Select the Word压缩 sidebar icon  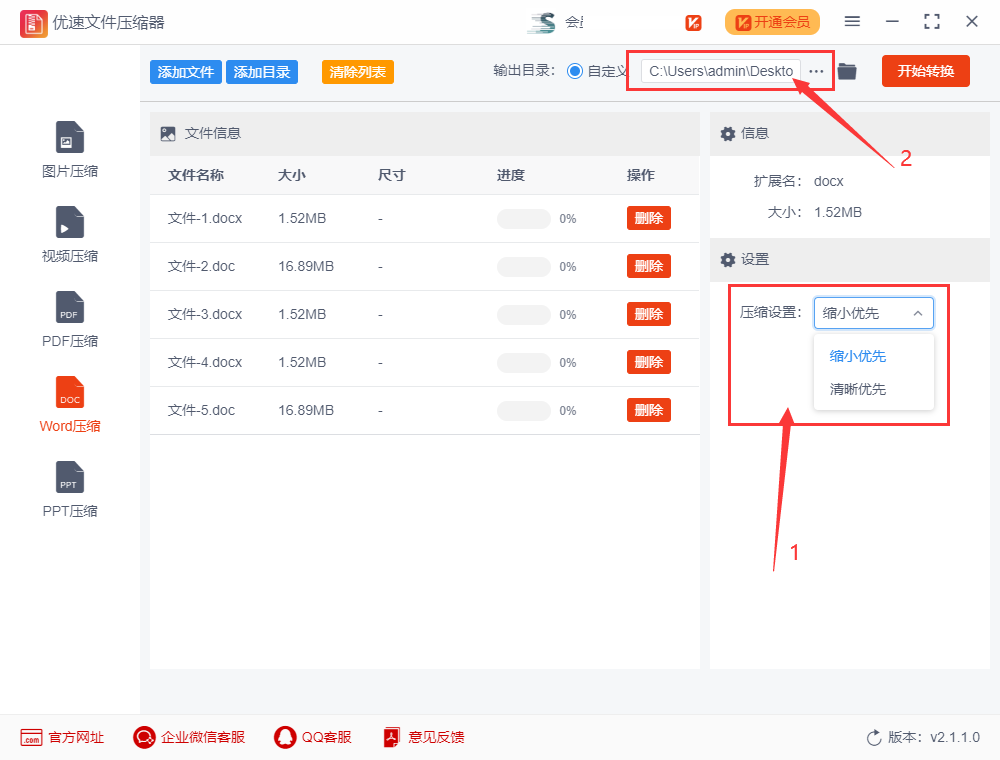[69, 402]
